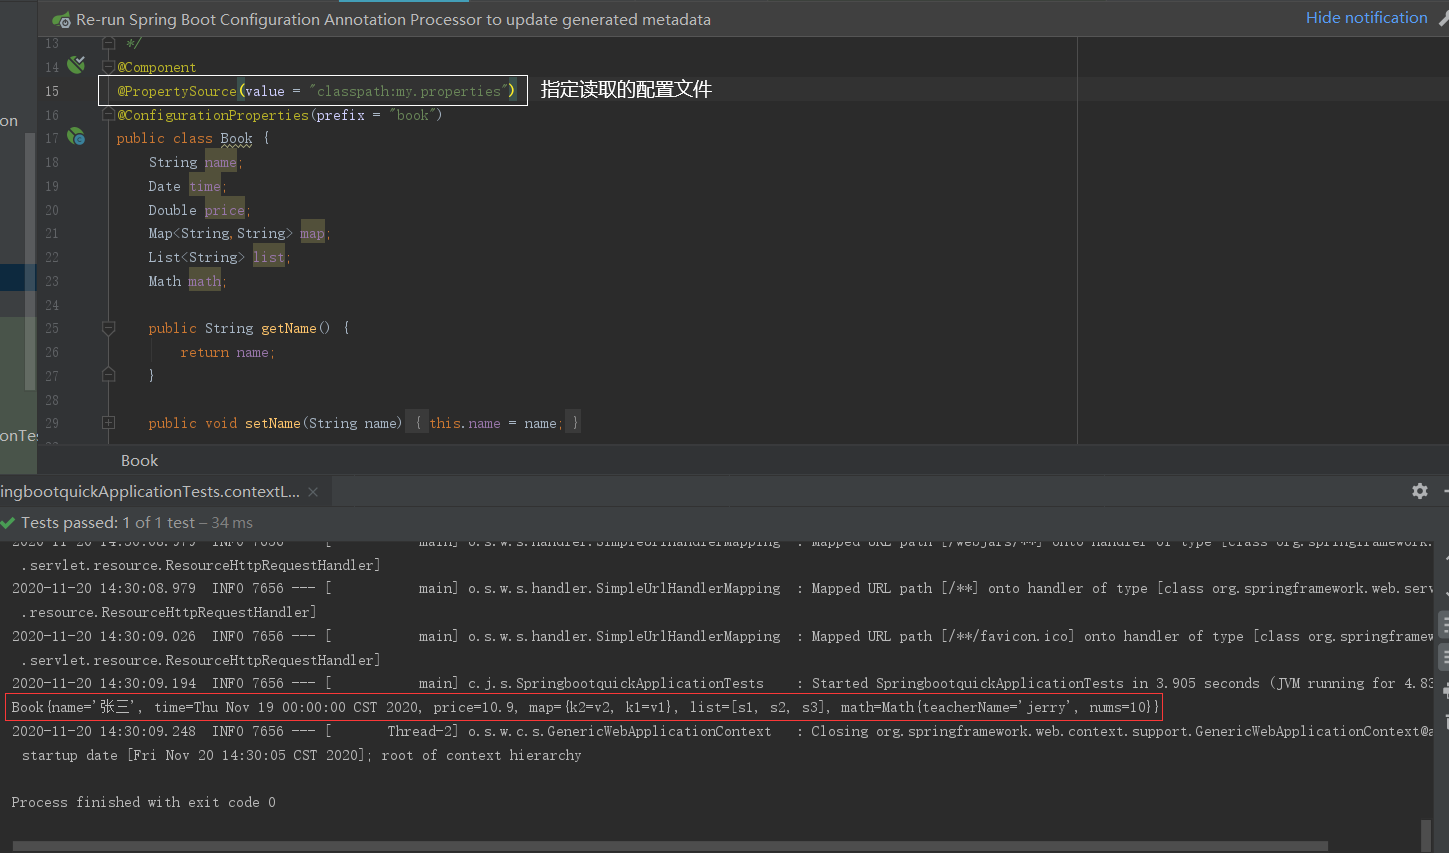
Task: Click "Process finished with exit code 0" line
Action: [x=143, y=802]
